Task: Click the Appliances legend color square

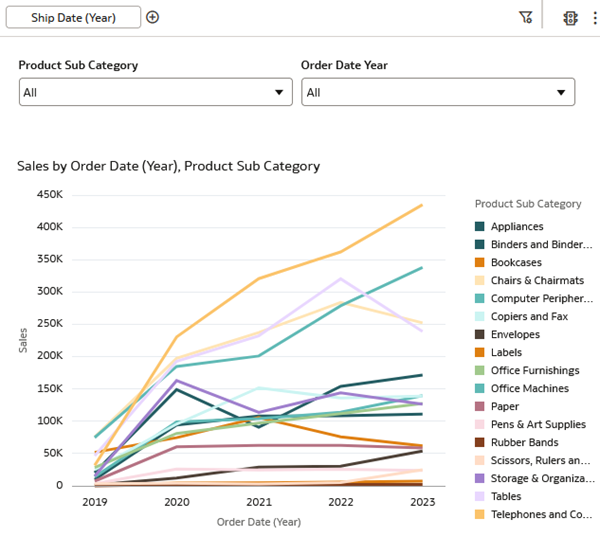Action: (x=480, y=227)
